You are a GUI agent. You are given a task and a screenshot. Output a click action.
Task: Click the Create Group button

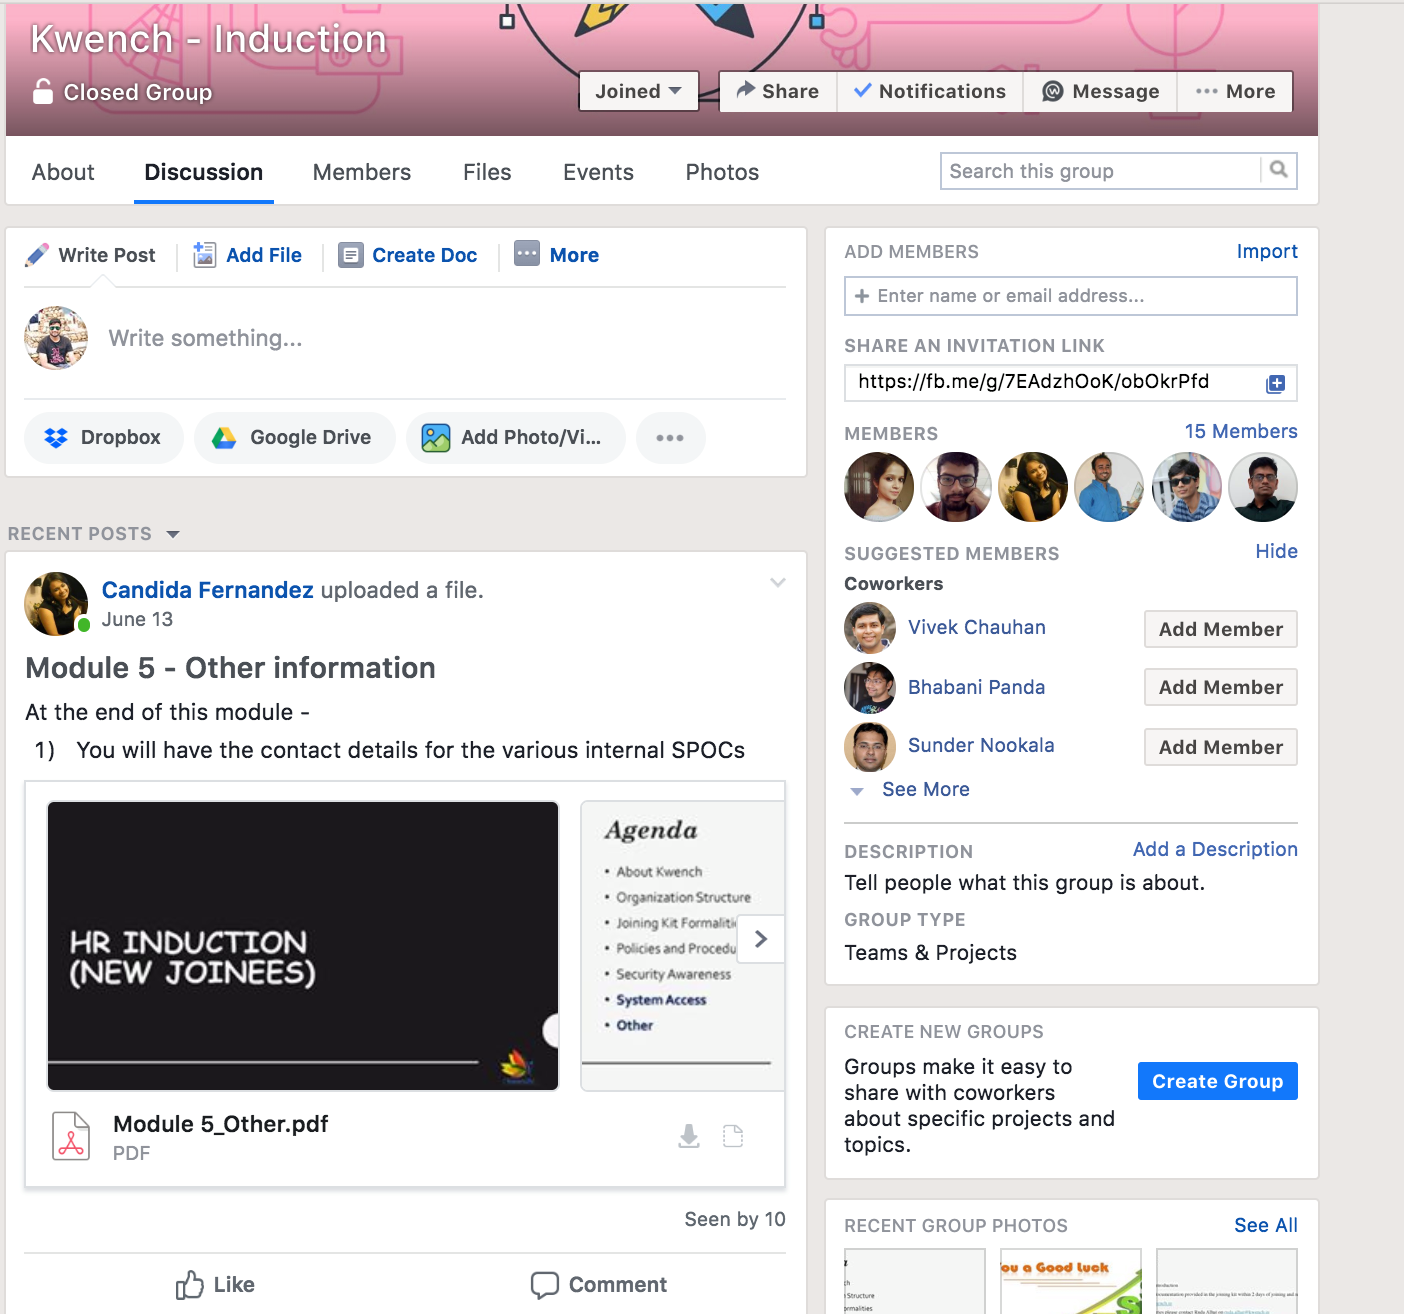coord(1218,1081)
